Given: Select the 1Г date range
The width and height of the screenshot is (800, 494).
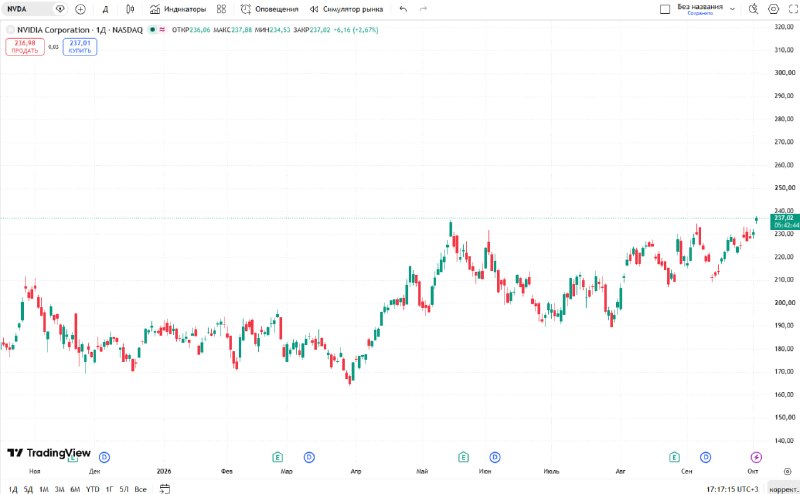Looking at the screenshot, I should (x=109, y=489).
